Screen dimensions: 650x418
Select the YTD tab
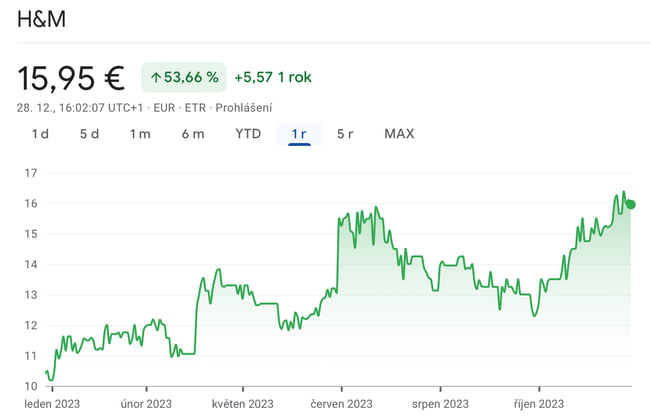point(248,134)
